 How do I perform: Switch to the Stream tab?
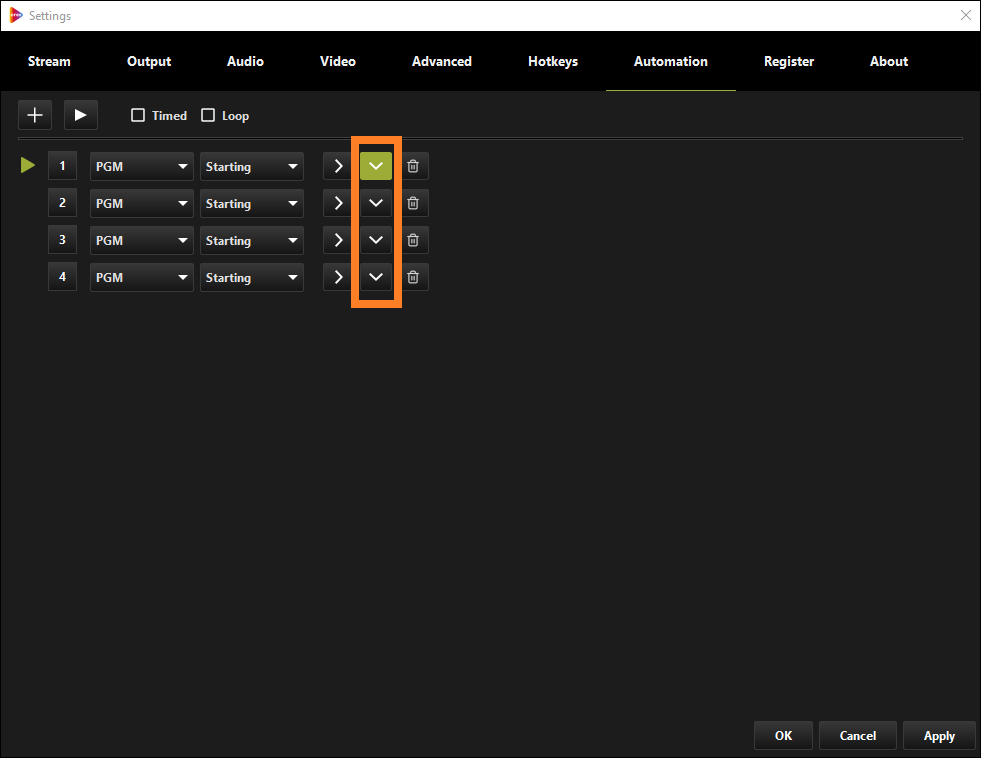[49, 61]
